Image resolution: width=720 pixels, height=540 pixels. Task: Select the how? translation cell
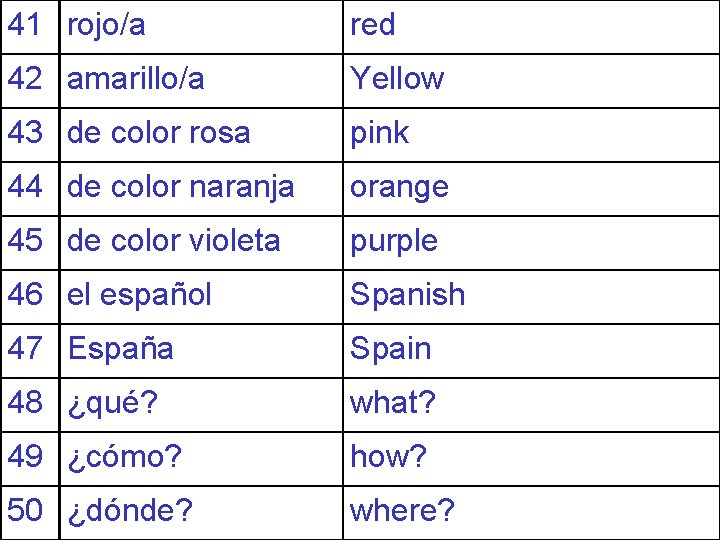tap(531, 459)
